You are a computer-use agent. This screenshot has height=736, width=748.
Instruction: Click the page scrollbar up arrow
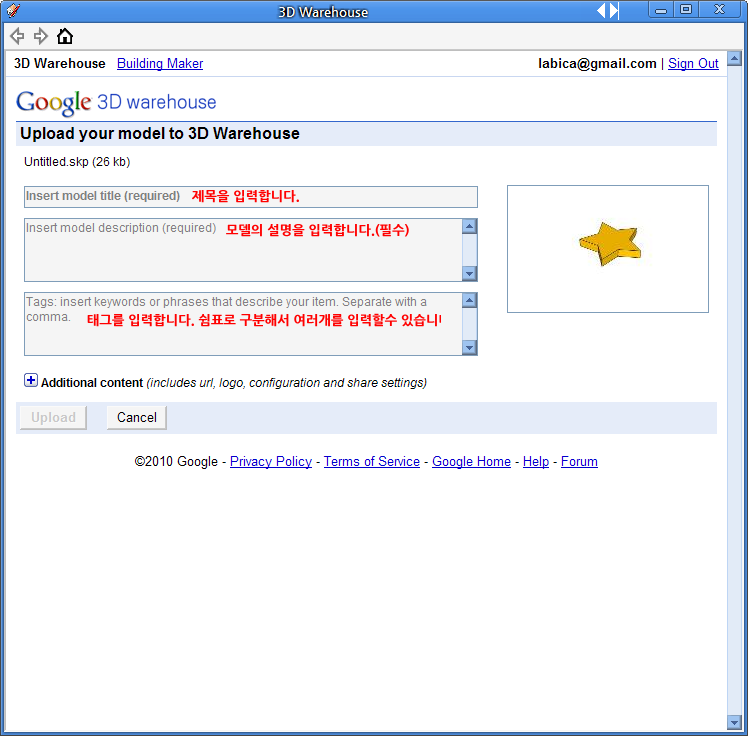point(734,59)
